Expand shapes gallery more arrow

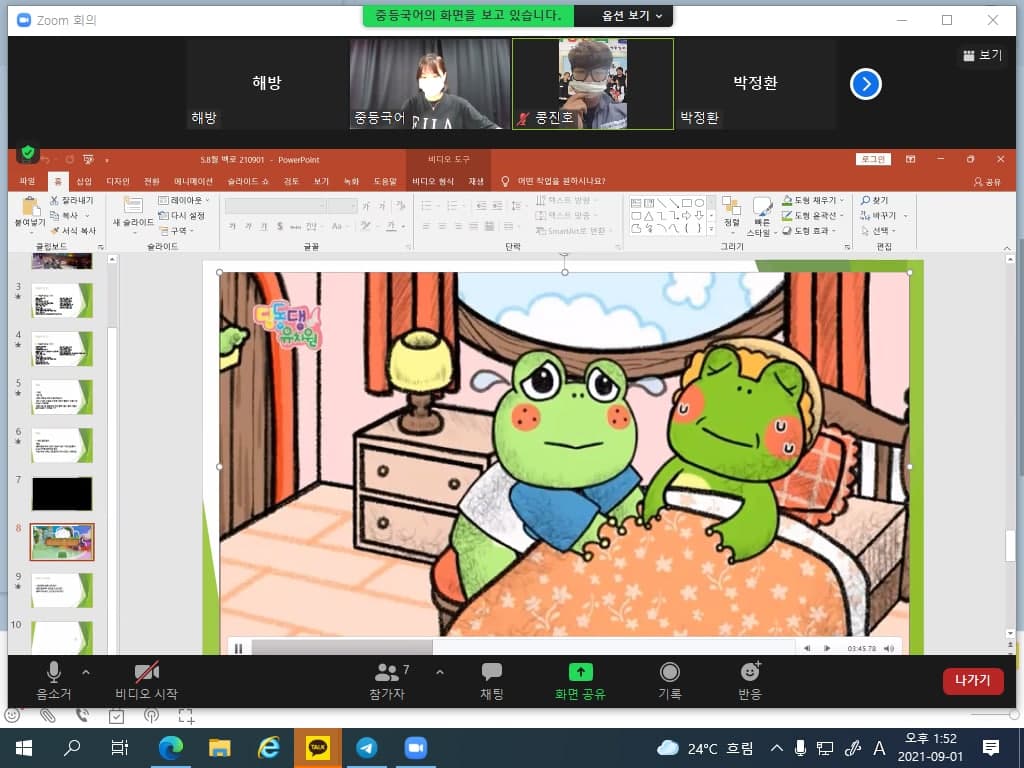coord(711,229)
